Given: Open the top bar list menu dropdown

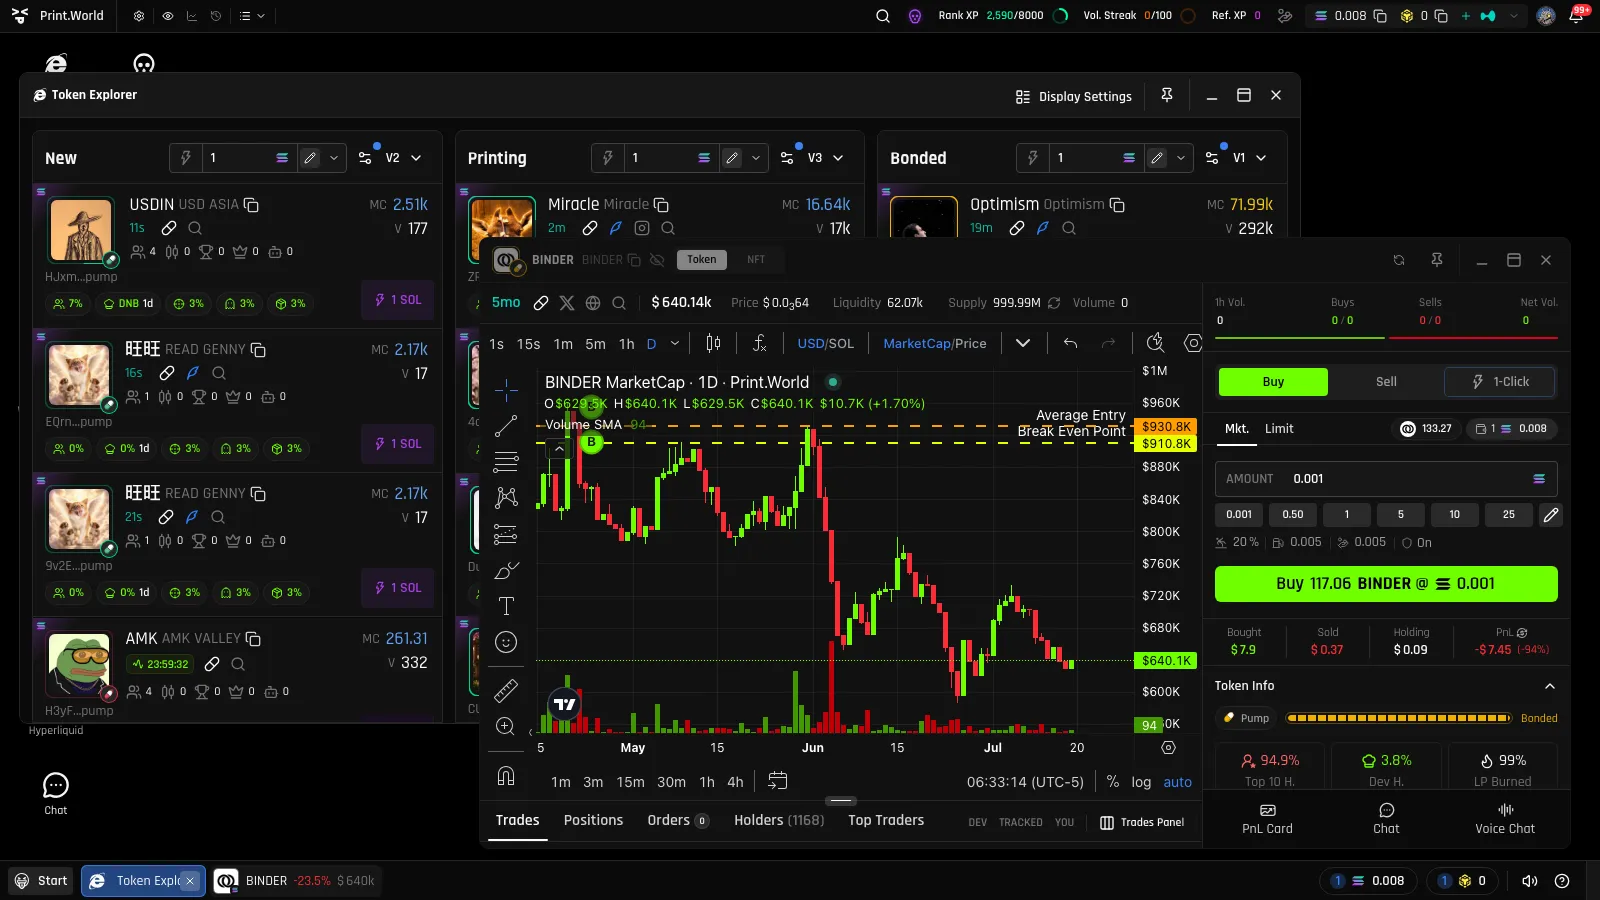Looking at the screenshot, I should [x=252, y=16].
